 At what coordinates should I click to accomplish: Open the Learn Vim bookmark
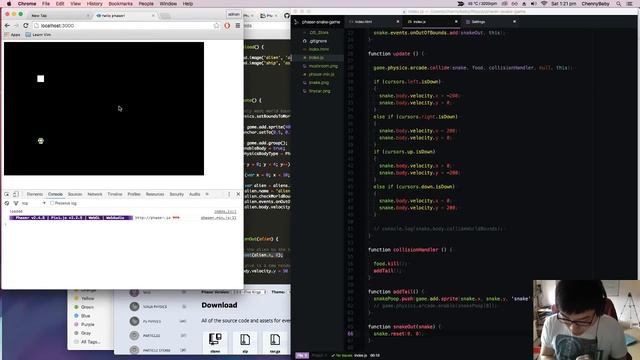click(38, 35)
